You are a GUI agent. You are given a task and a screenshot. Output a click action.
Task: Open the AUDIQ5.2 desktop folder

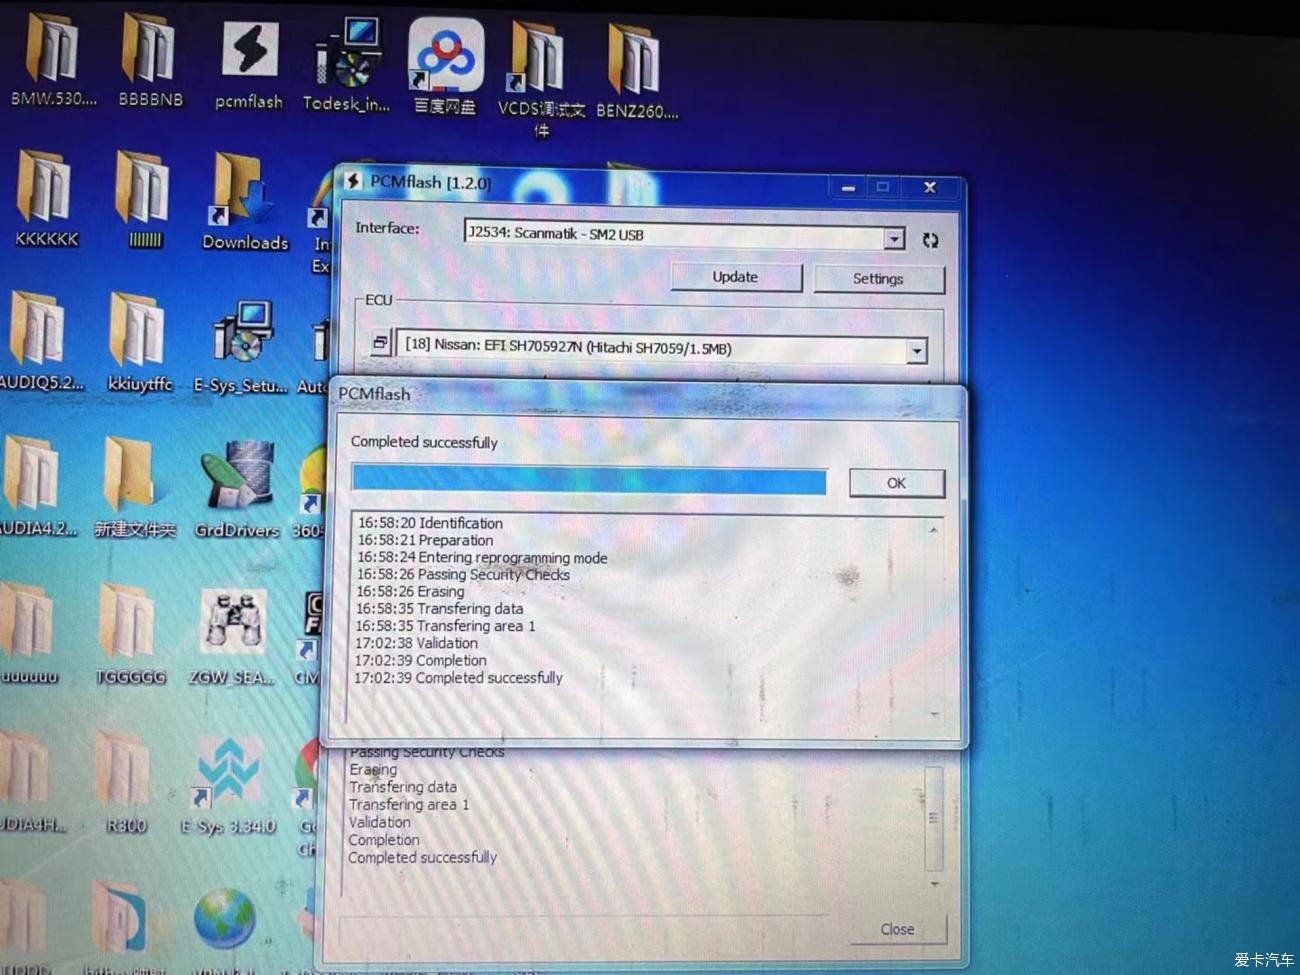click(x=40, y=340)
